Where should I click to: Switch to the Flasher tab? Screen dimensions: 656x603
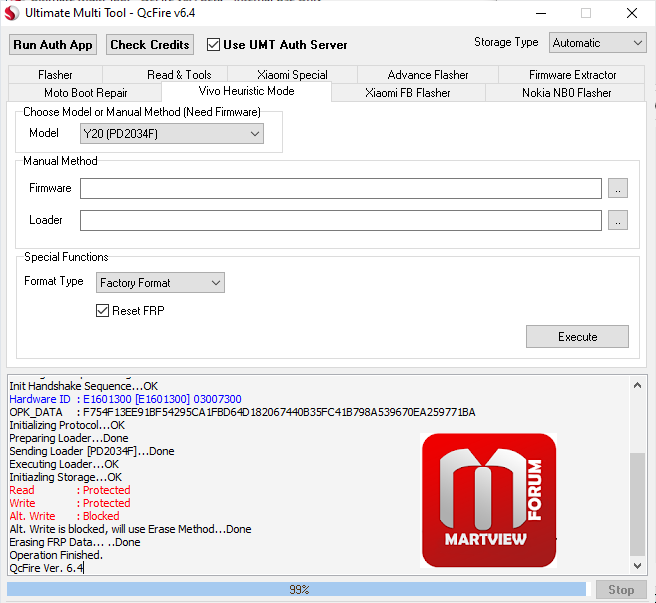[55, 75]
